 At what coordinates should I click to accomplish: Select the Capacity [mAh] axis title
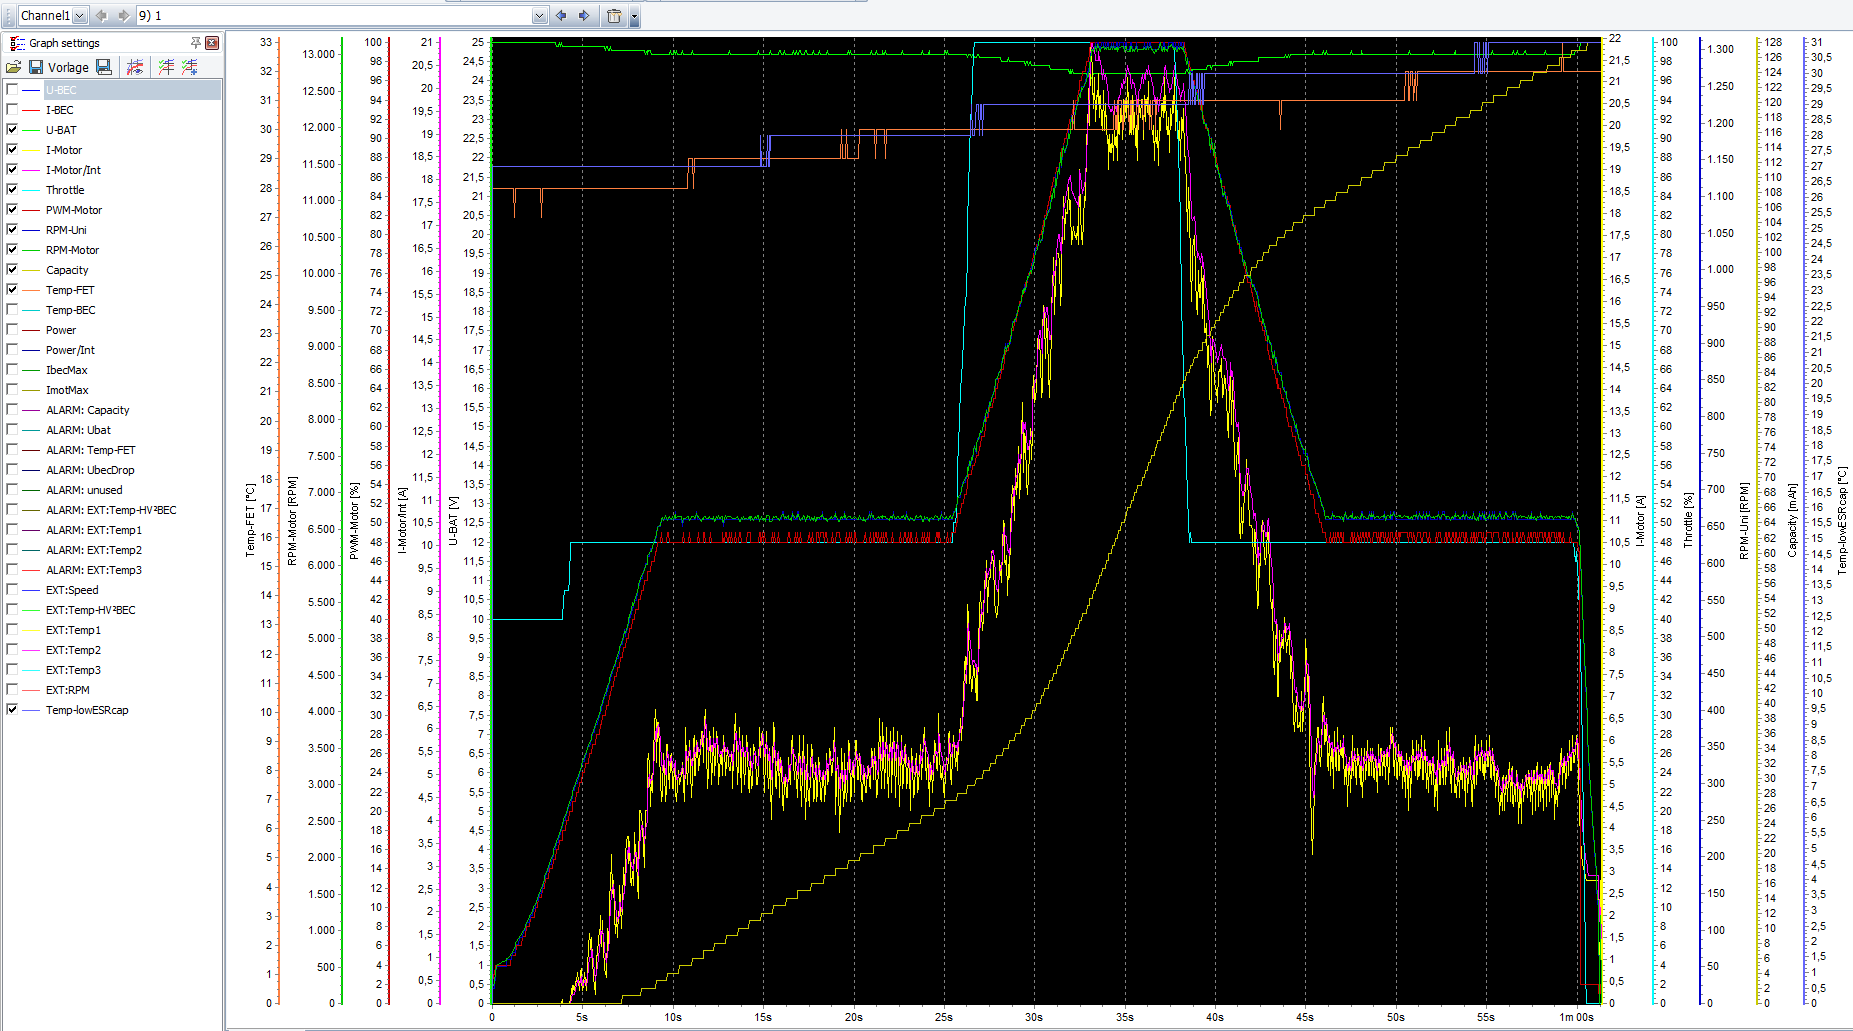[x=1792, y=520]
